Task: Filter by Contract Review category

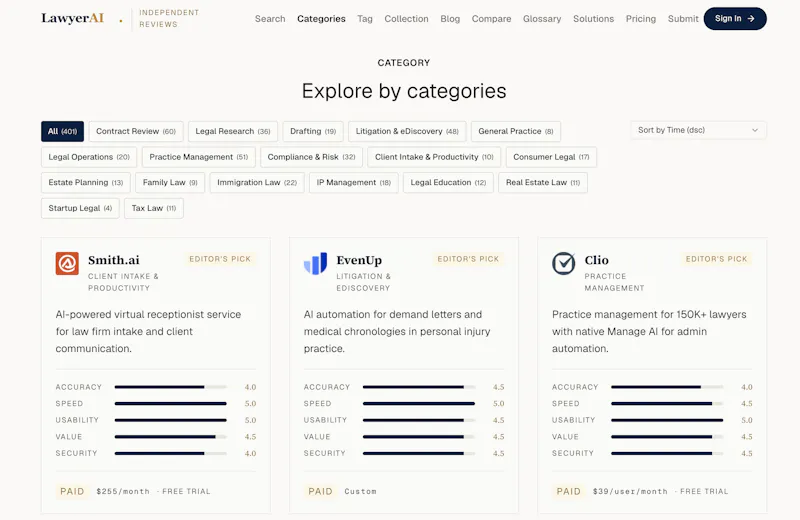Action: 136,131
